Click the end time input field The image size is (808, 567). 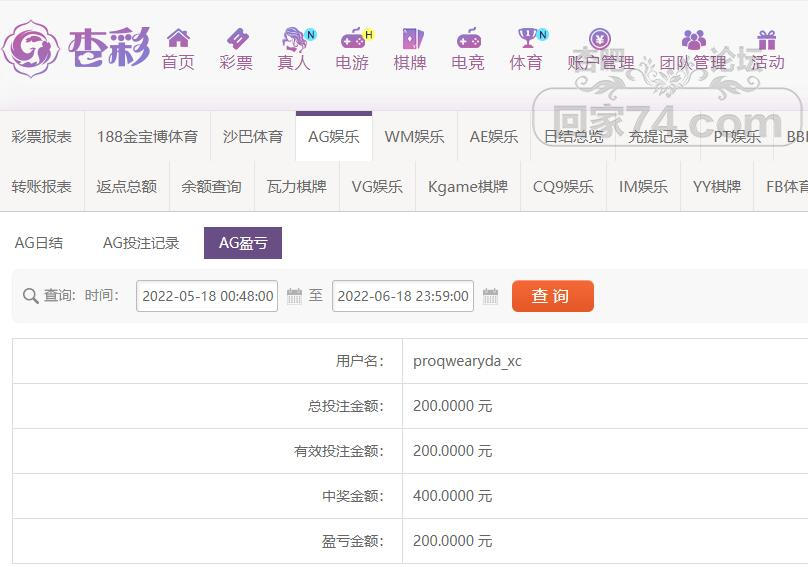[402, 296]
